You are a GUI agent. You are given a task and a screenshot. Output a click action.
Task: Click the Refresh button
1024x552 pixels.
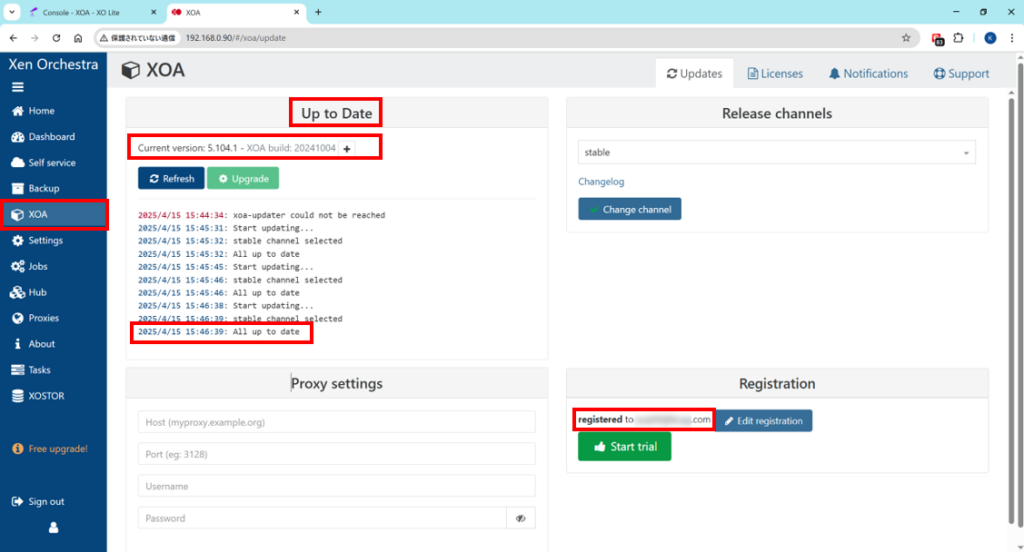[171, 178]
